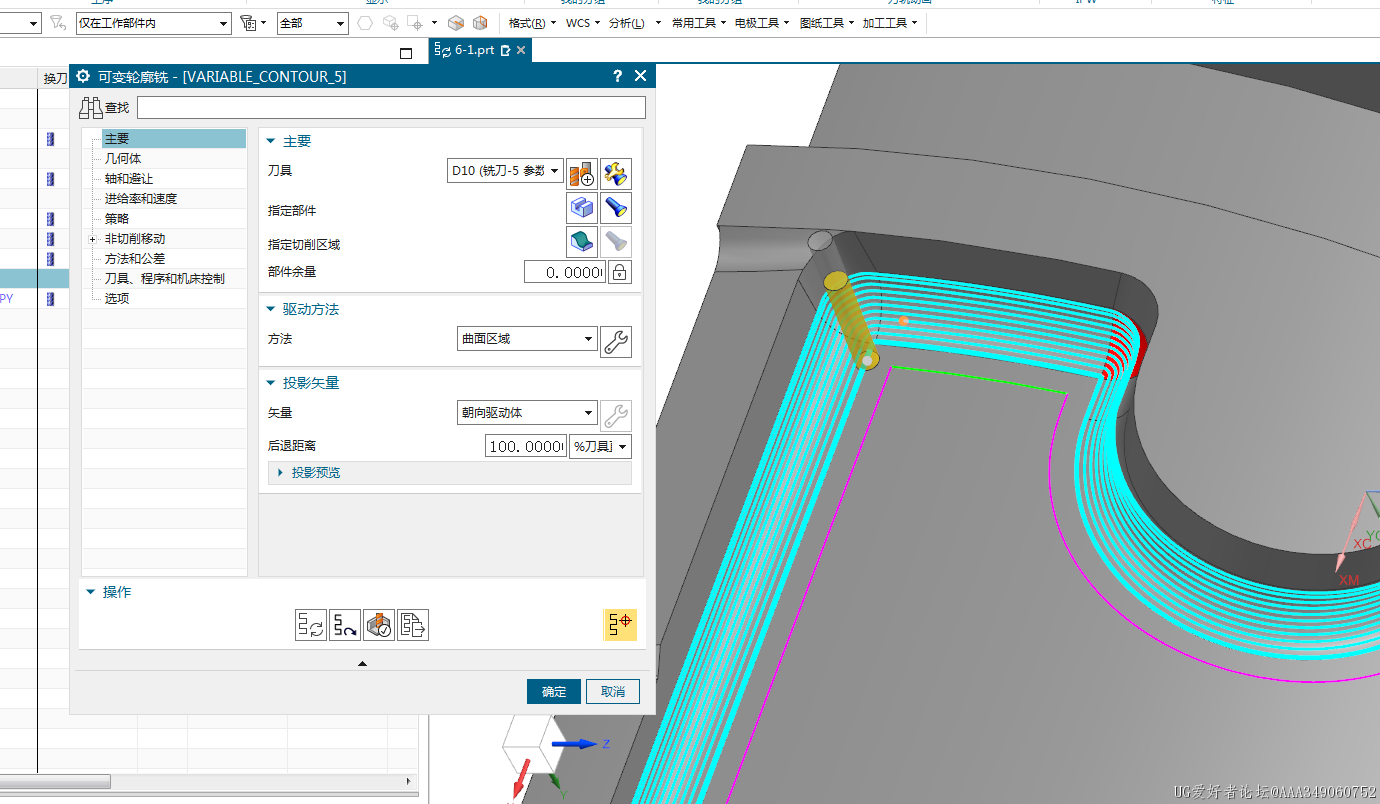Select or edit the part geometry

tap(582, 208)
